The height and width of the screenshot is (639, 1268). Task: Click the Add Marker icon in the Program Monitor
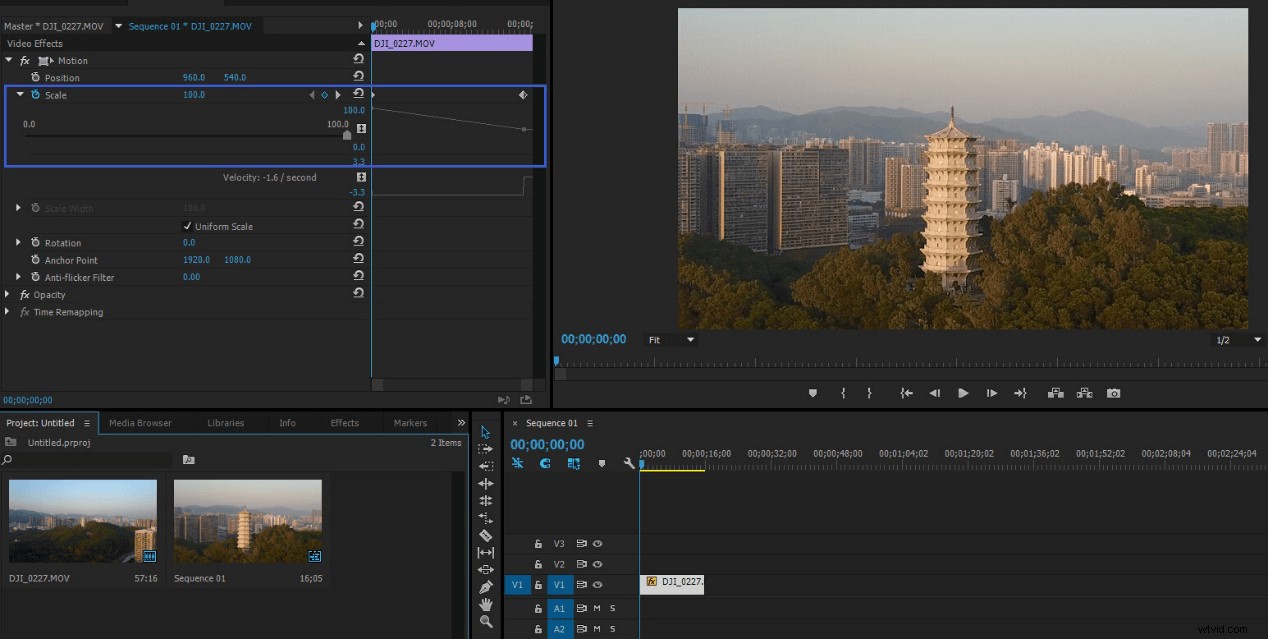813,393
